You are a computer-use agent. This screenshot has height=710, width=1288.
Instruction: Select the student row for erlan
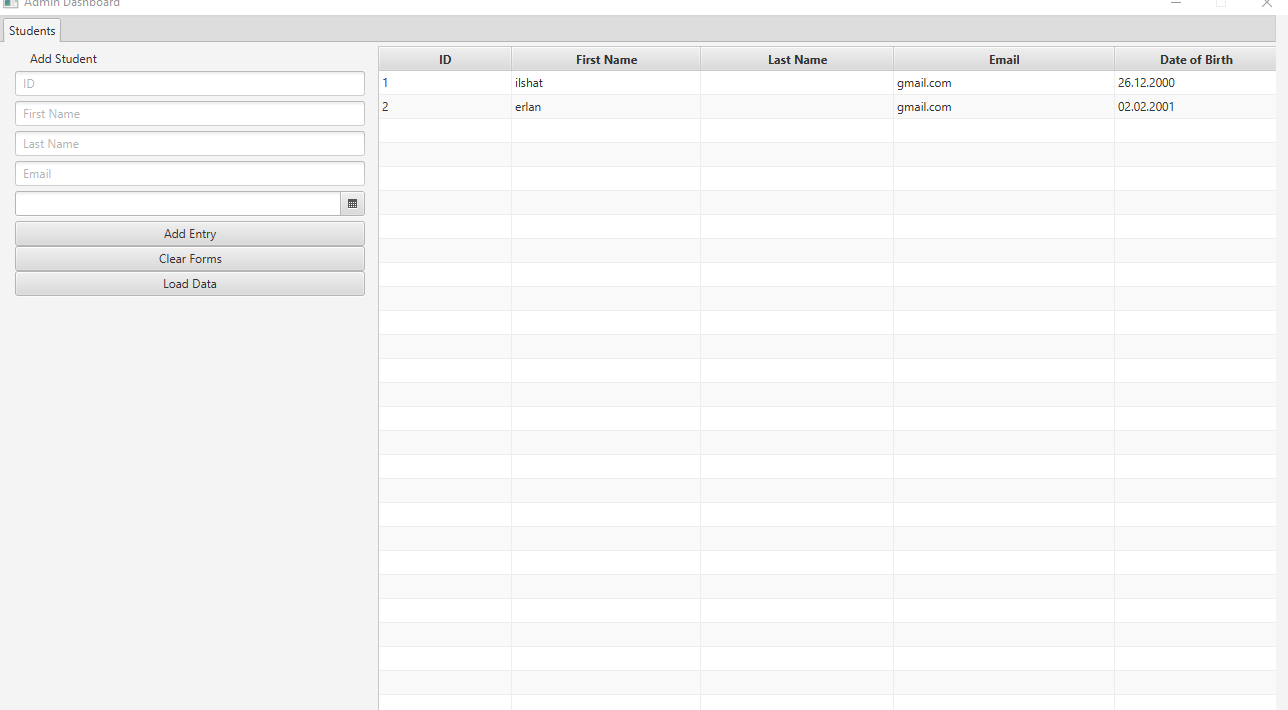[x=606, y=107]
